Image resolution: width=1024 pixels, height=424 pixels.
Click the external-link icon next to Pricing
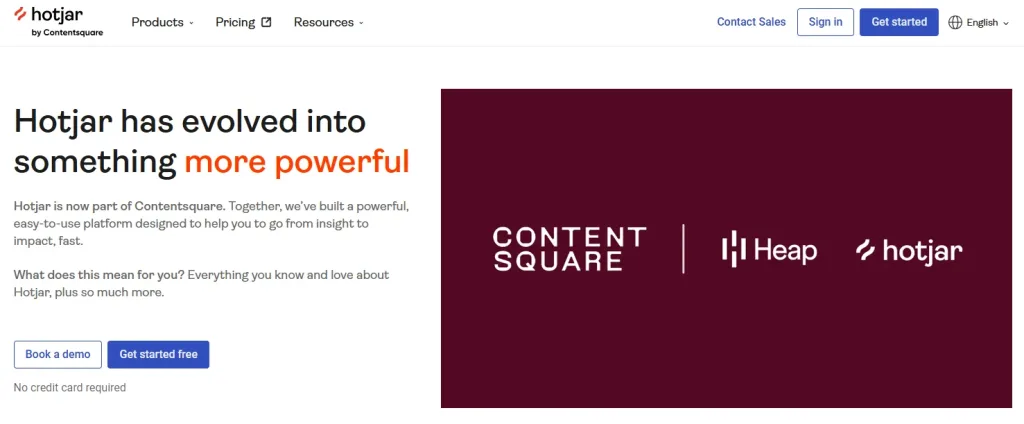266,22
